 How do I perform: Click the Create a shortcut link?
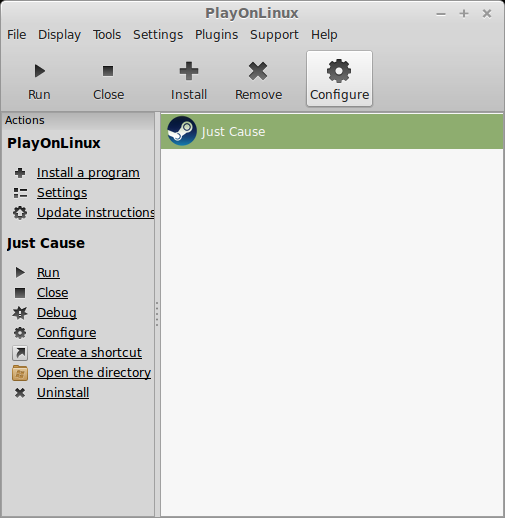tap(89, 353)
